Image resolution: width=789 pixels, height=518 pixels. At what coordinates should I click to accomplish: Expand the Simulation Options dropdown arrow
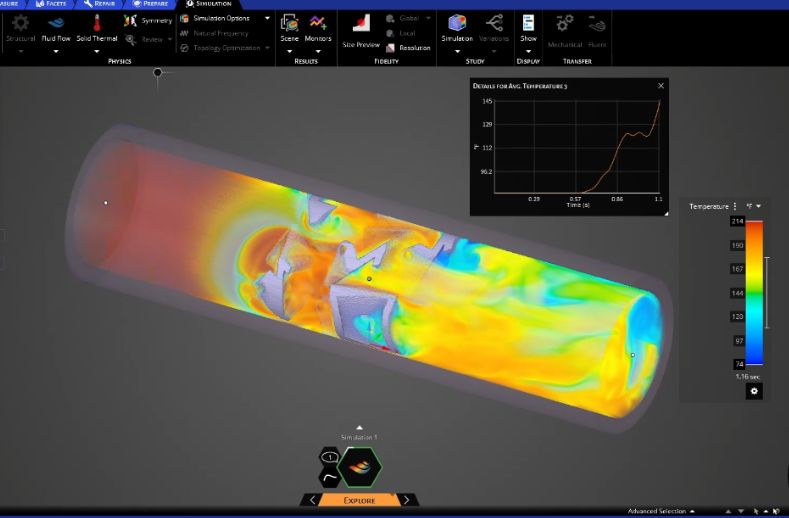pos(267,18)
